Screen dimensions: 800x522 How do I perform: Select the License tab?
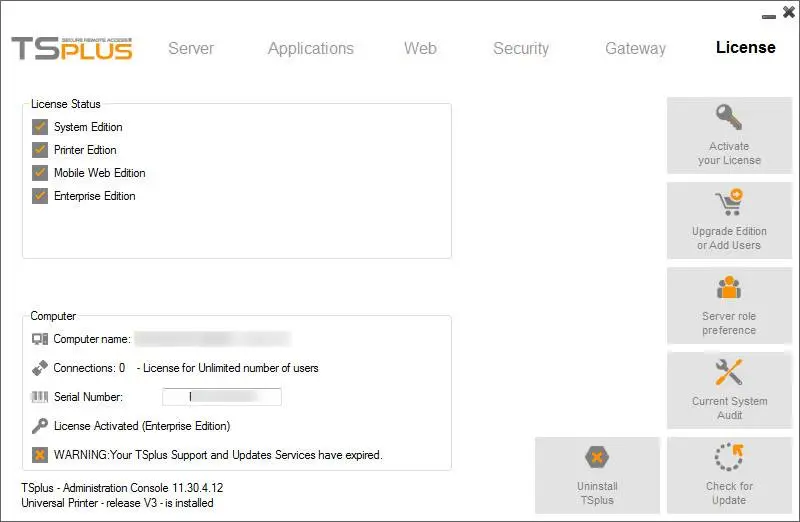tap(745, 47)
